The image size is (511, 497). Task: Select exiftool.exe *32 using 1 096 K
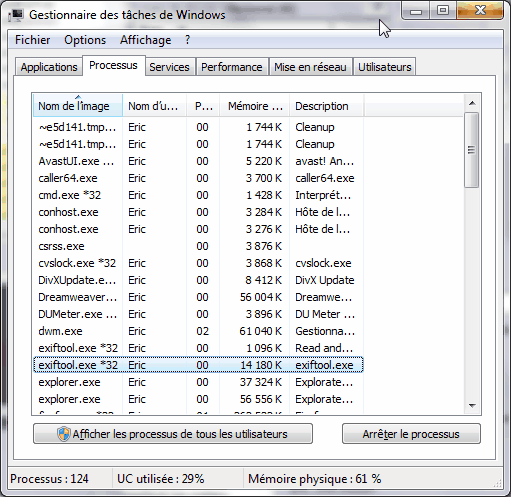[x=198, y=348]
